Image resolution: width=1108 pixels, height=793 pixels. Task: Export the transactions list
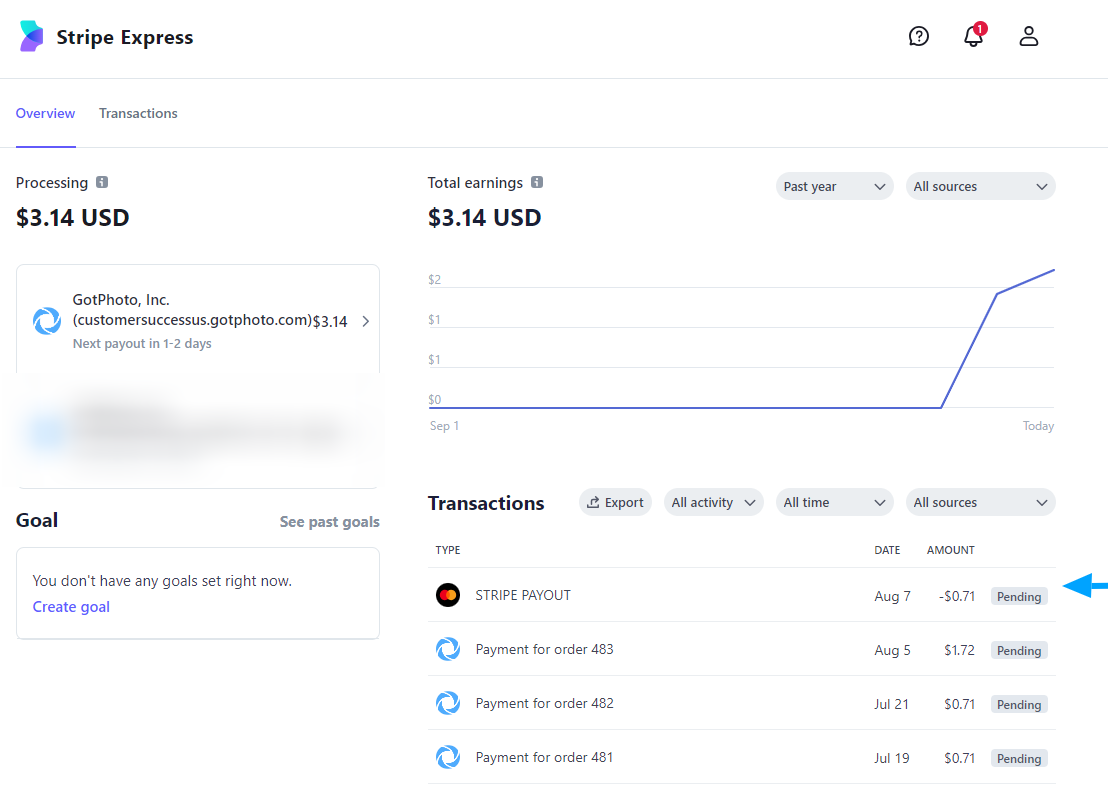615,503
